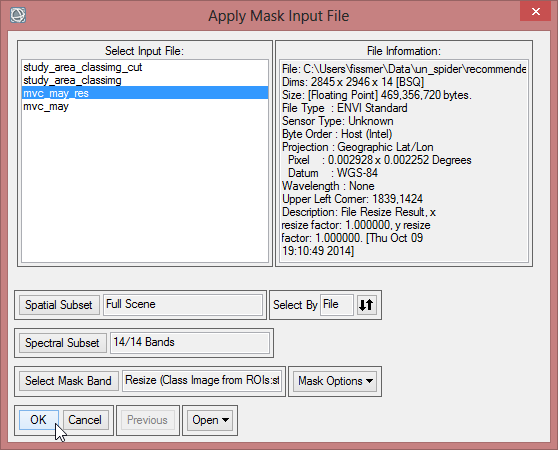
Task: Click the File Information text area
Action: [404, 161]
